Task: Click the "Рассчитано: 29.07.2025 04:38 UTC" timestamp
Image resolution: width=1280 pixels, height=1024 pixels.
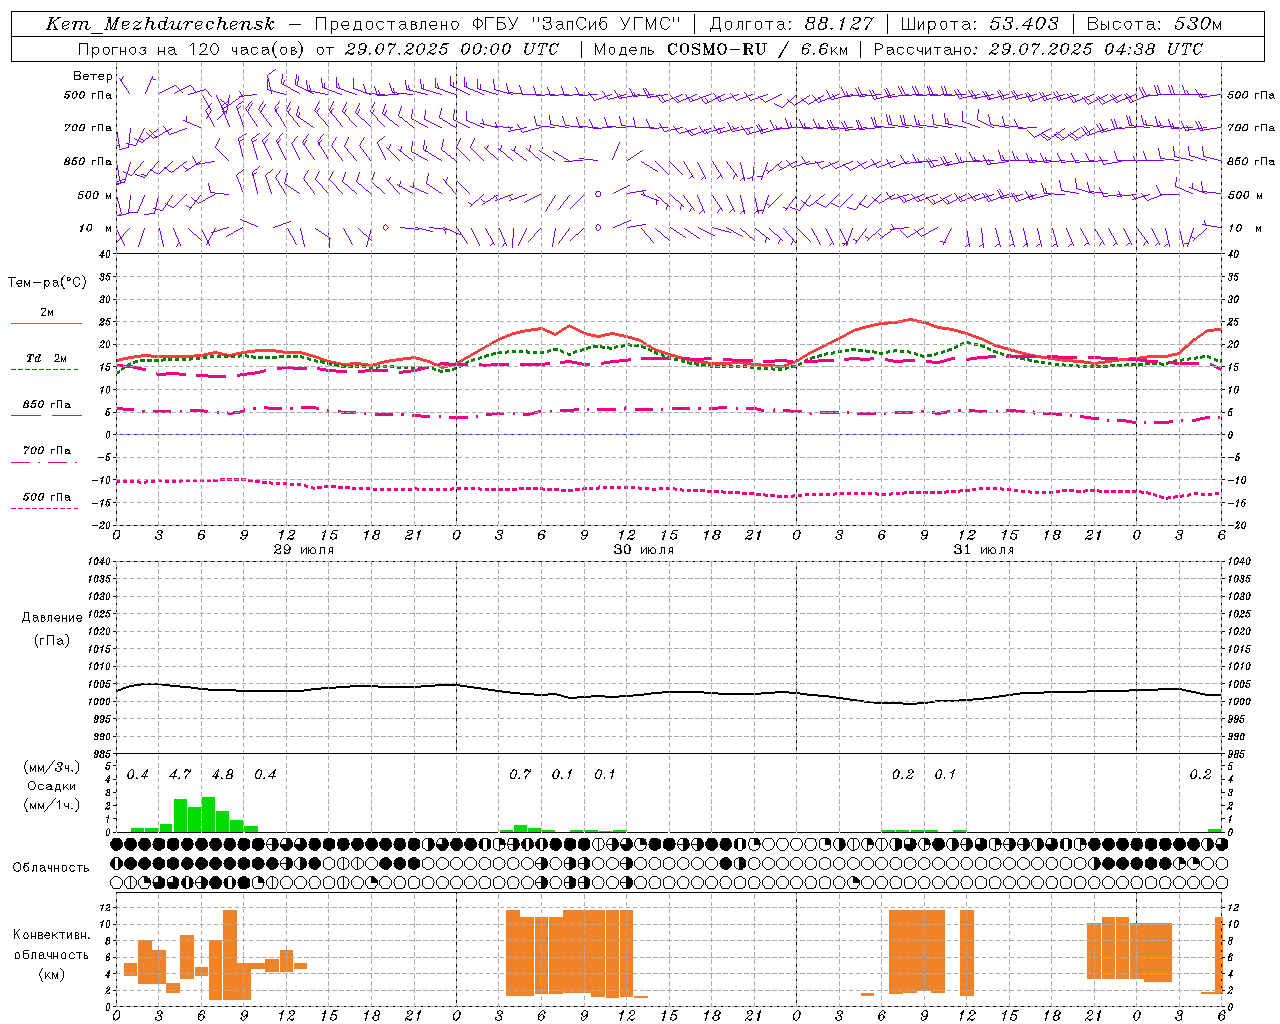Action: [x=1038, y=49]
